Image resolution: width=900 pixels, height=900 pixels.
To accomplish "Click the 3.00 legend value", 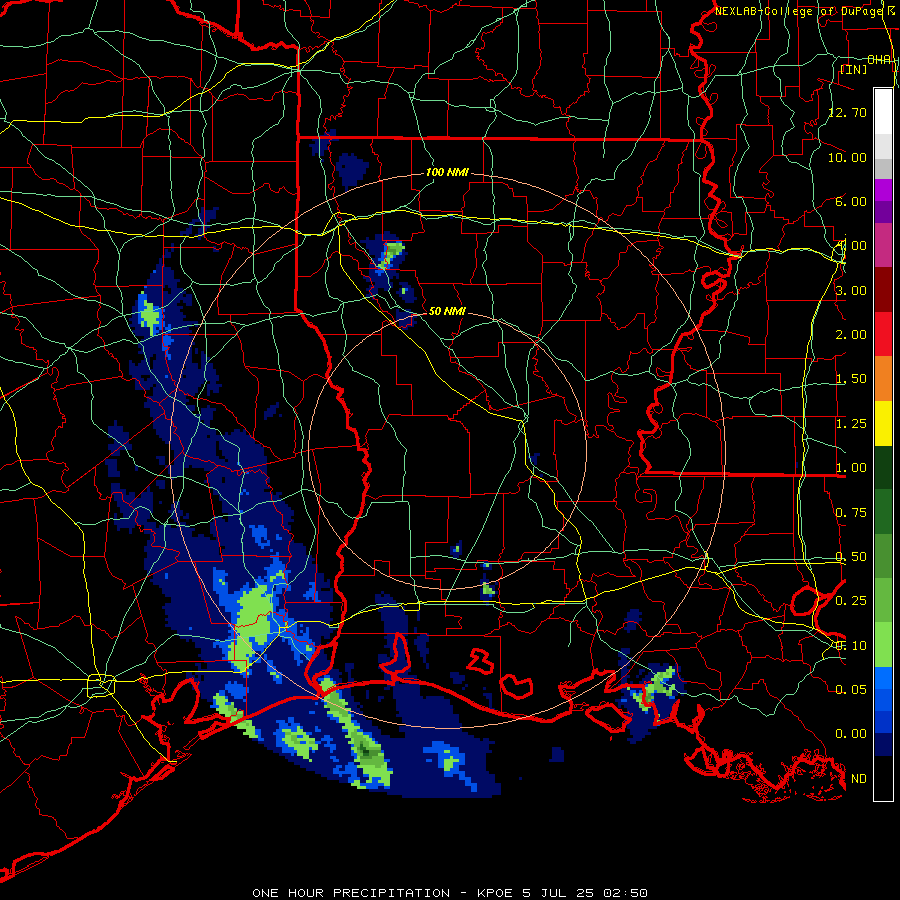I will [x=851, y=290].
